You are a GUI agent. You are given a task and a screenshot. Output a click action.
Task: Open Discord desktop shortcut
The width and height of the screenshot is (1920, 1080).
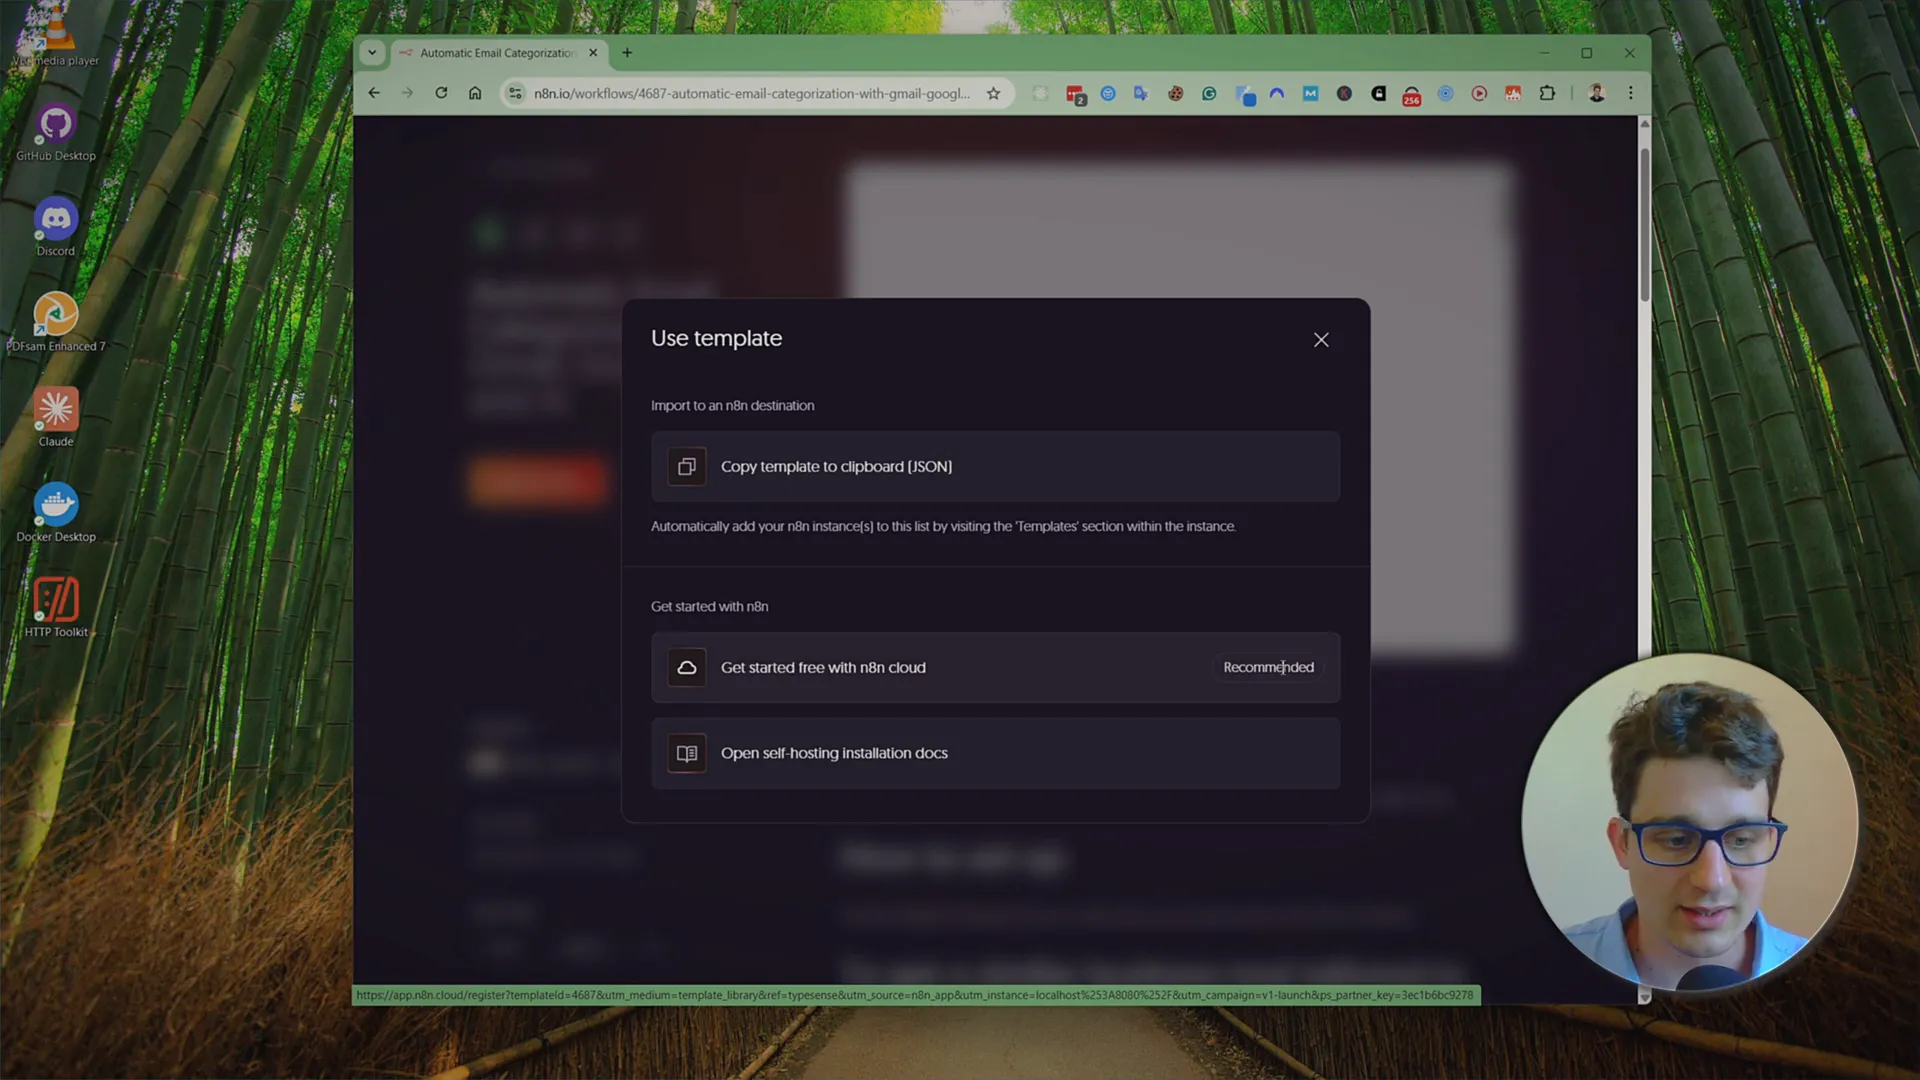coord(56,228)
